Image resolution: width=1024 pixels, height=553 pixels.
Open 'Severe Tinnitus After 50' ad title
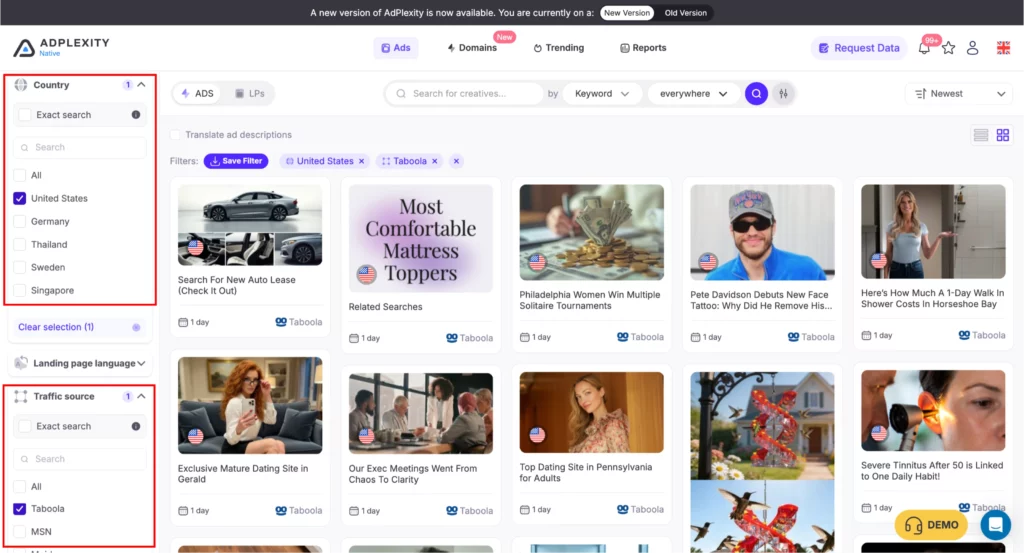[932, 471]
